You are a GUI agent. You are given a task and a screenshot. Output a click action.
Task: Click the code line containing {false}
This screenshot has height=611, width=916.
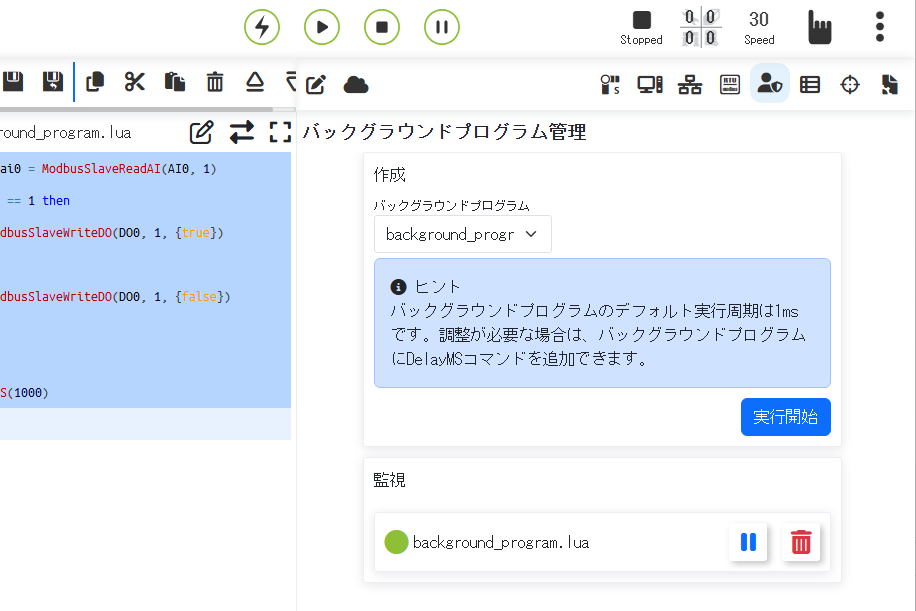click(x=145, y=297)
